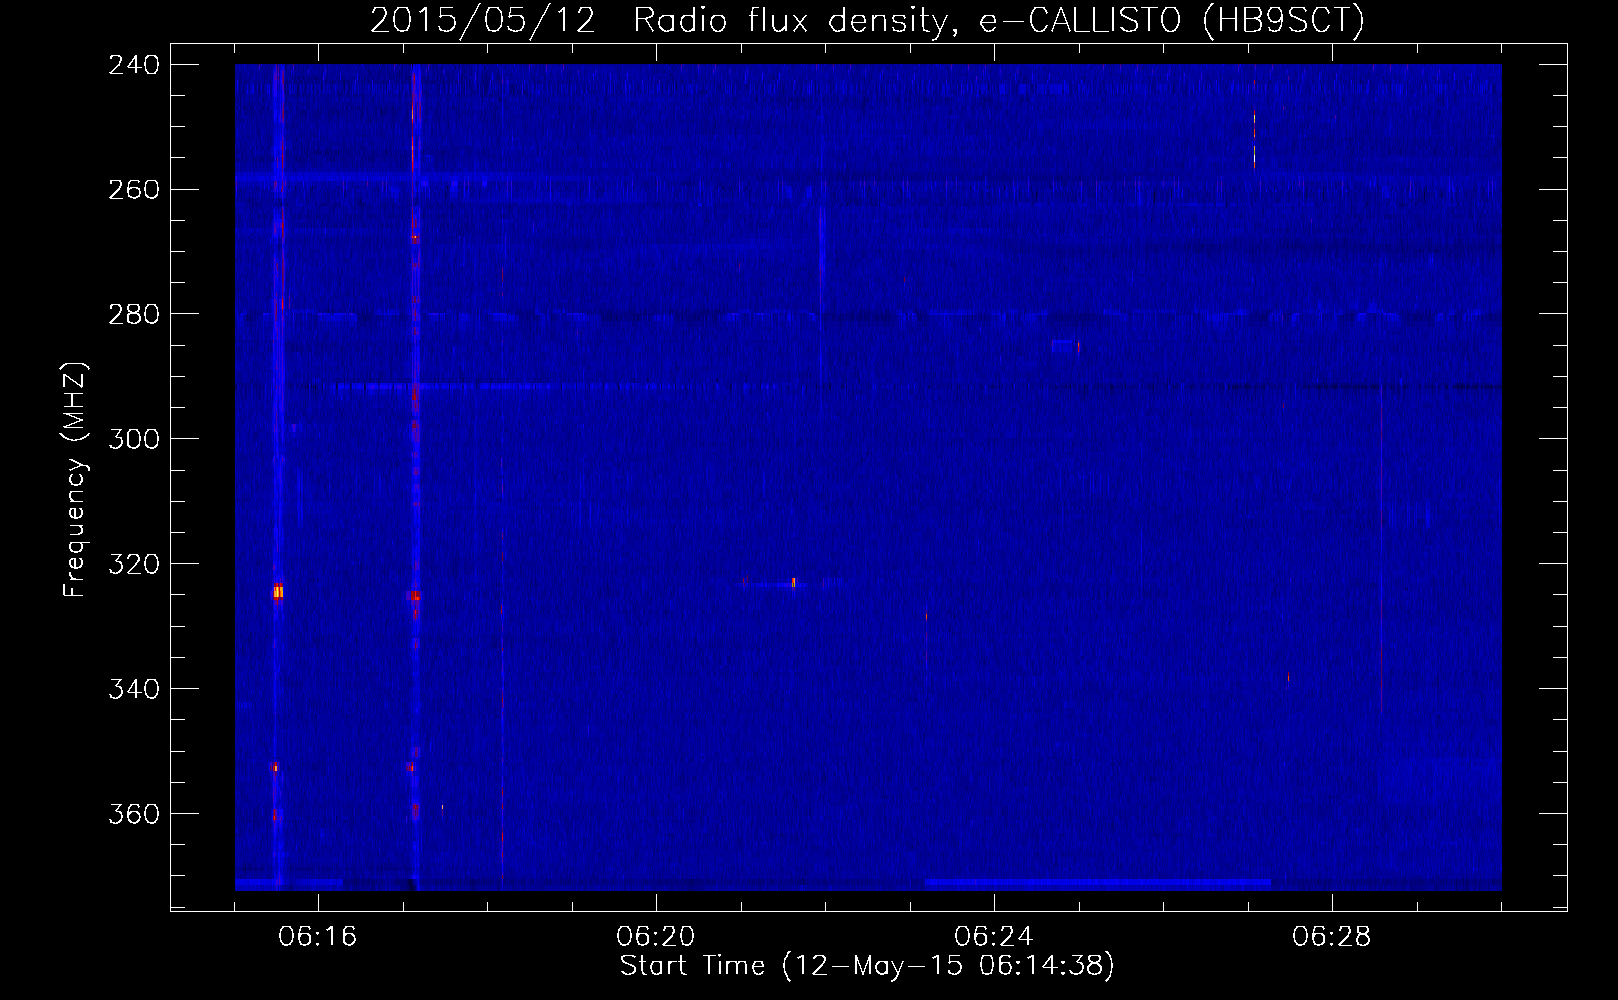Select the 280 frequency tick label
The image size is (1618, 1000).
[x=134, y=315]
